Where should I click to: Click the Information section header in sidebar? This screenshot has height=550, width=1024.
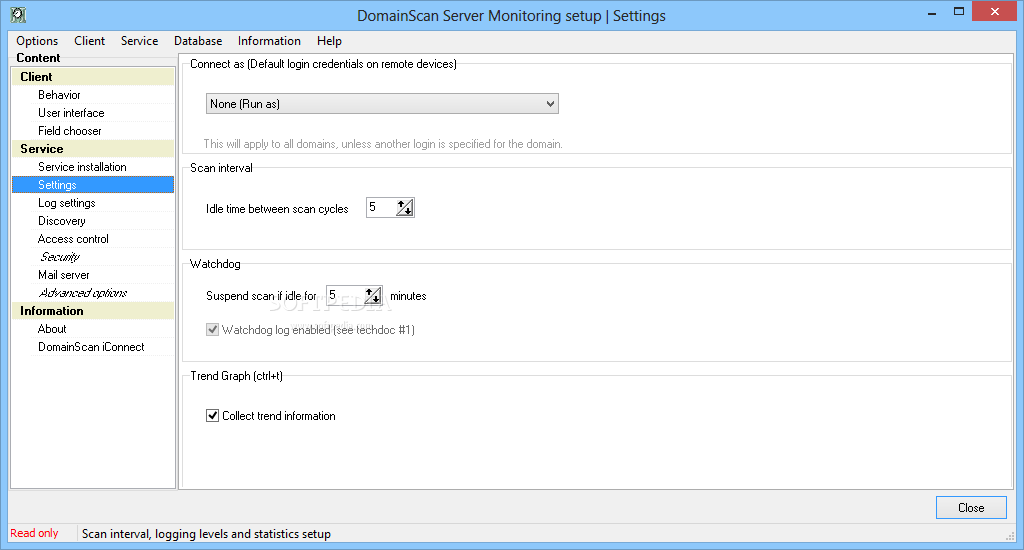pos(93,311)
